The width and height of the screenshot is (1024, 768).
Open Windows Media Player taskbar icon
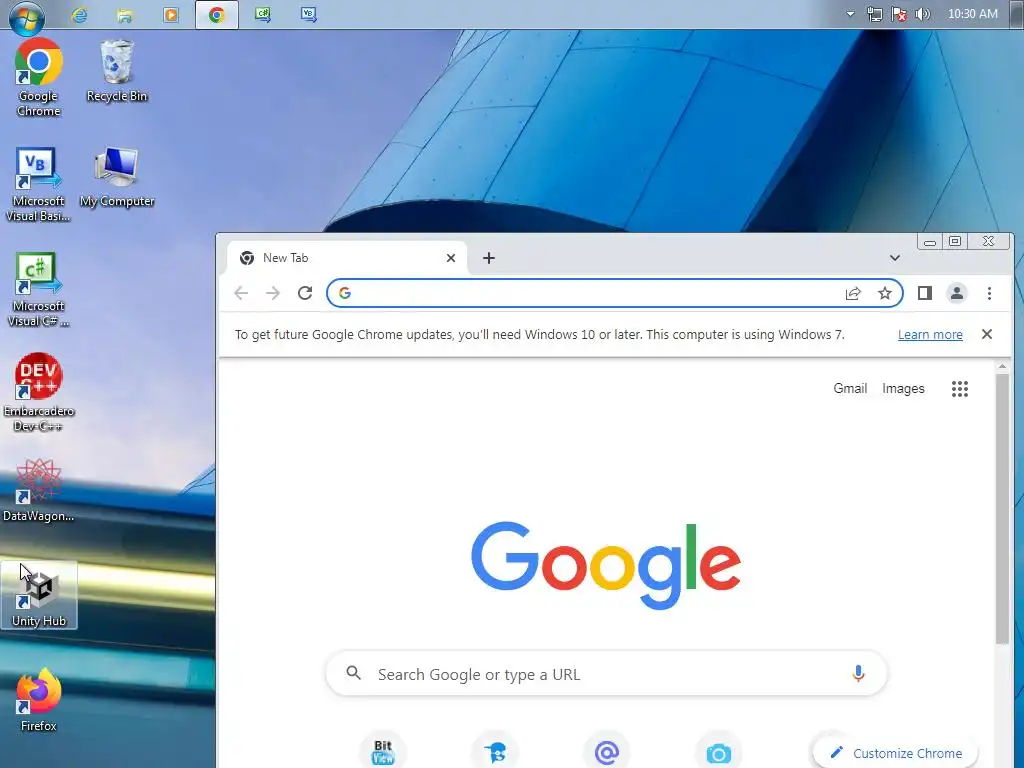click(170, 14)
